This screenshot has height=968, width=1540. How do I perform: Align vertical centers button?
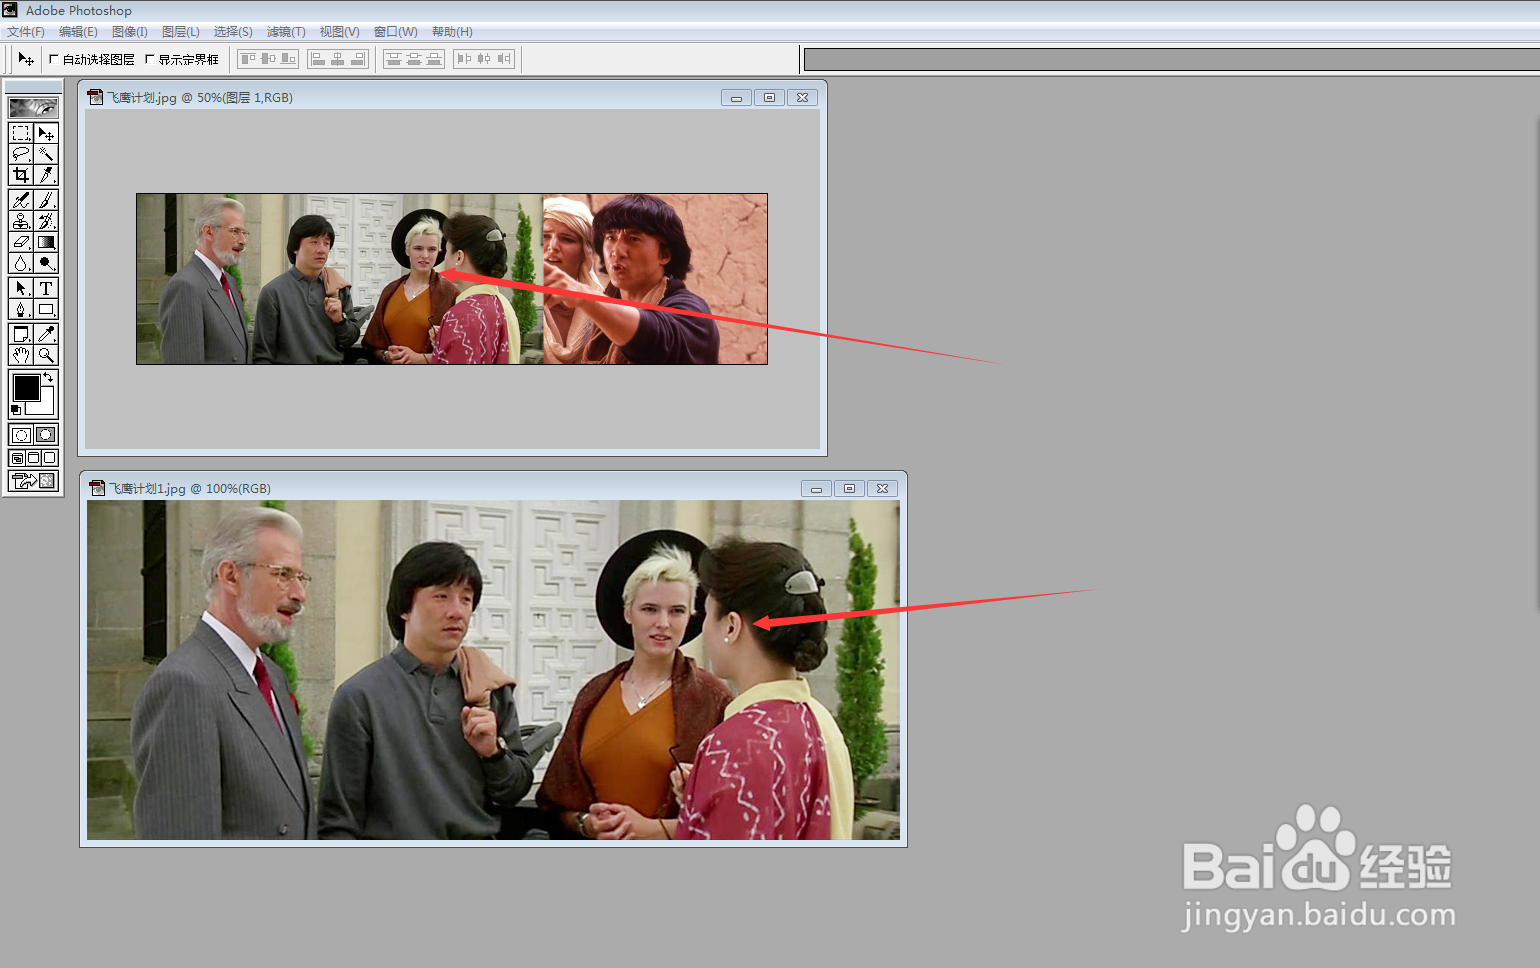268,59
